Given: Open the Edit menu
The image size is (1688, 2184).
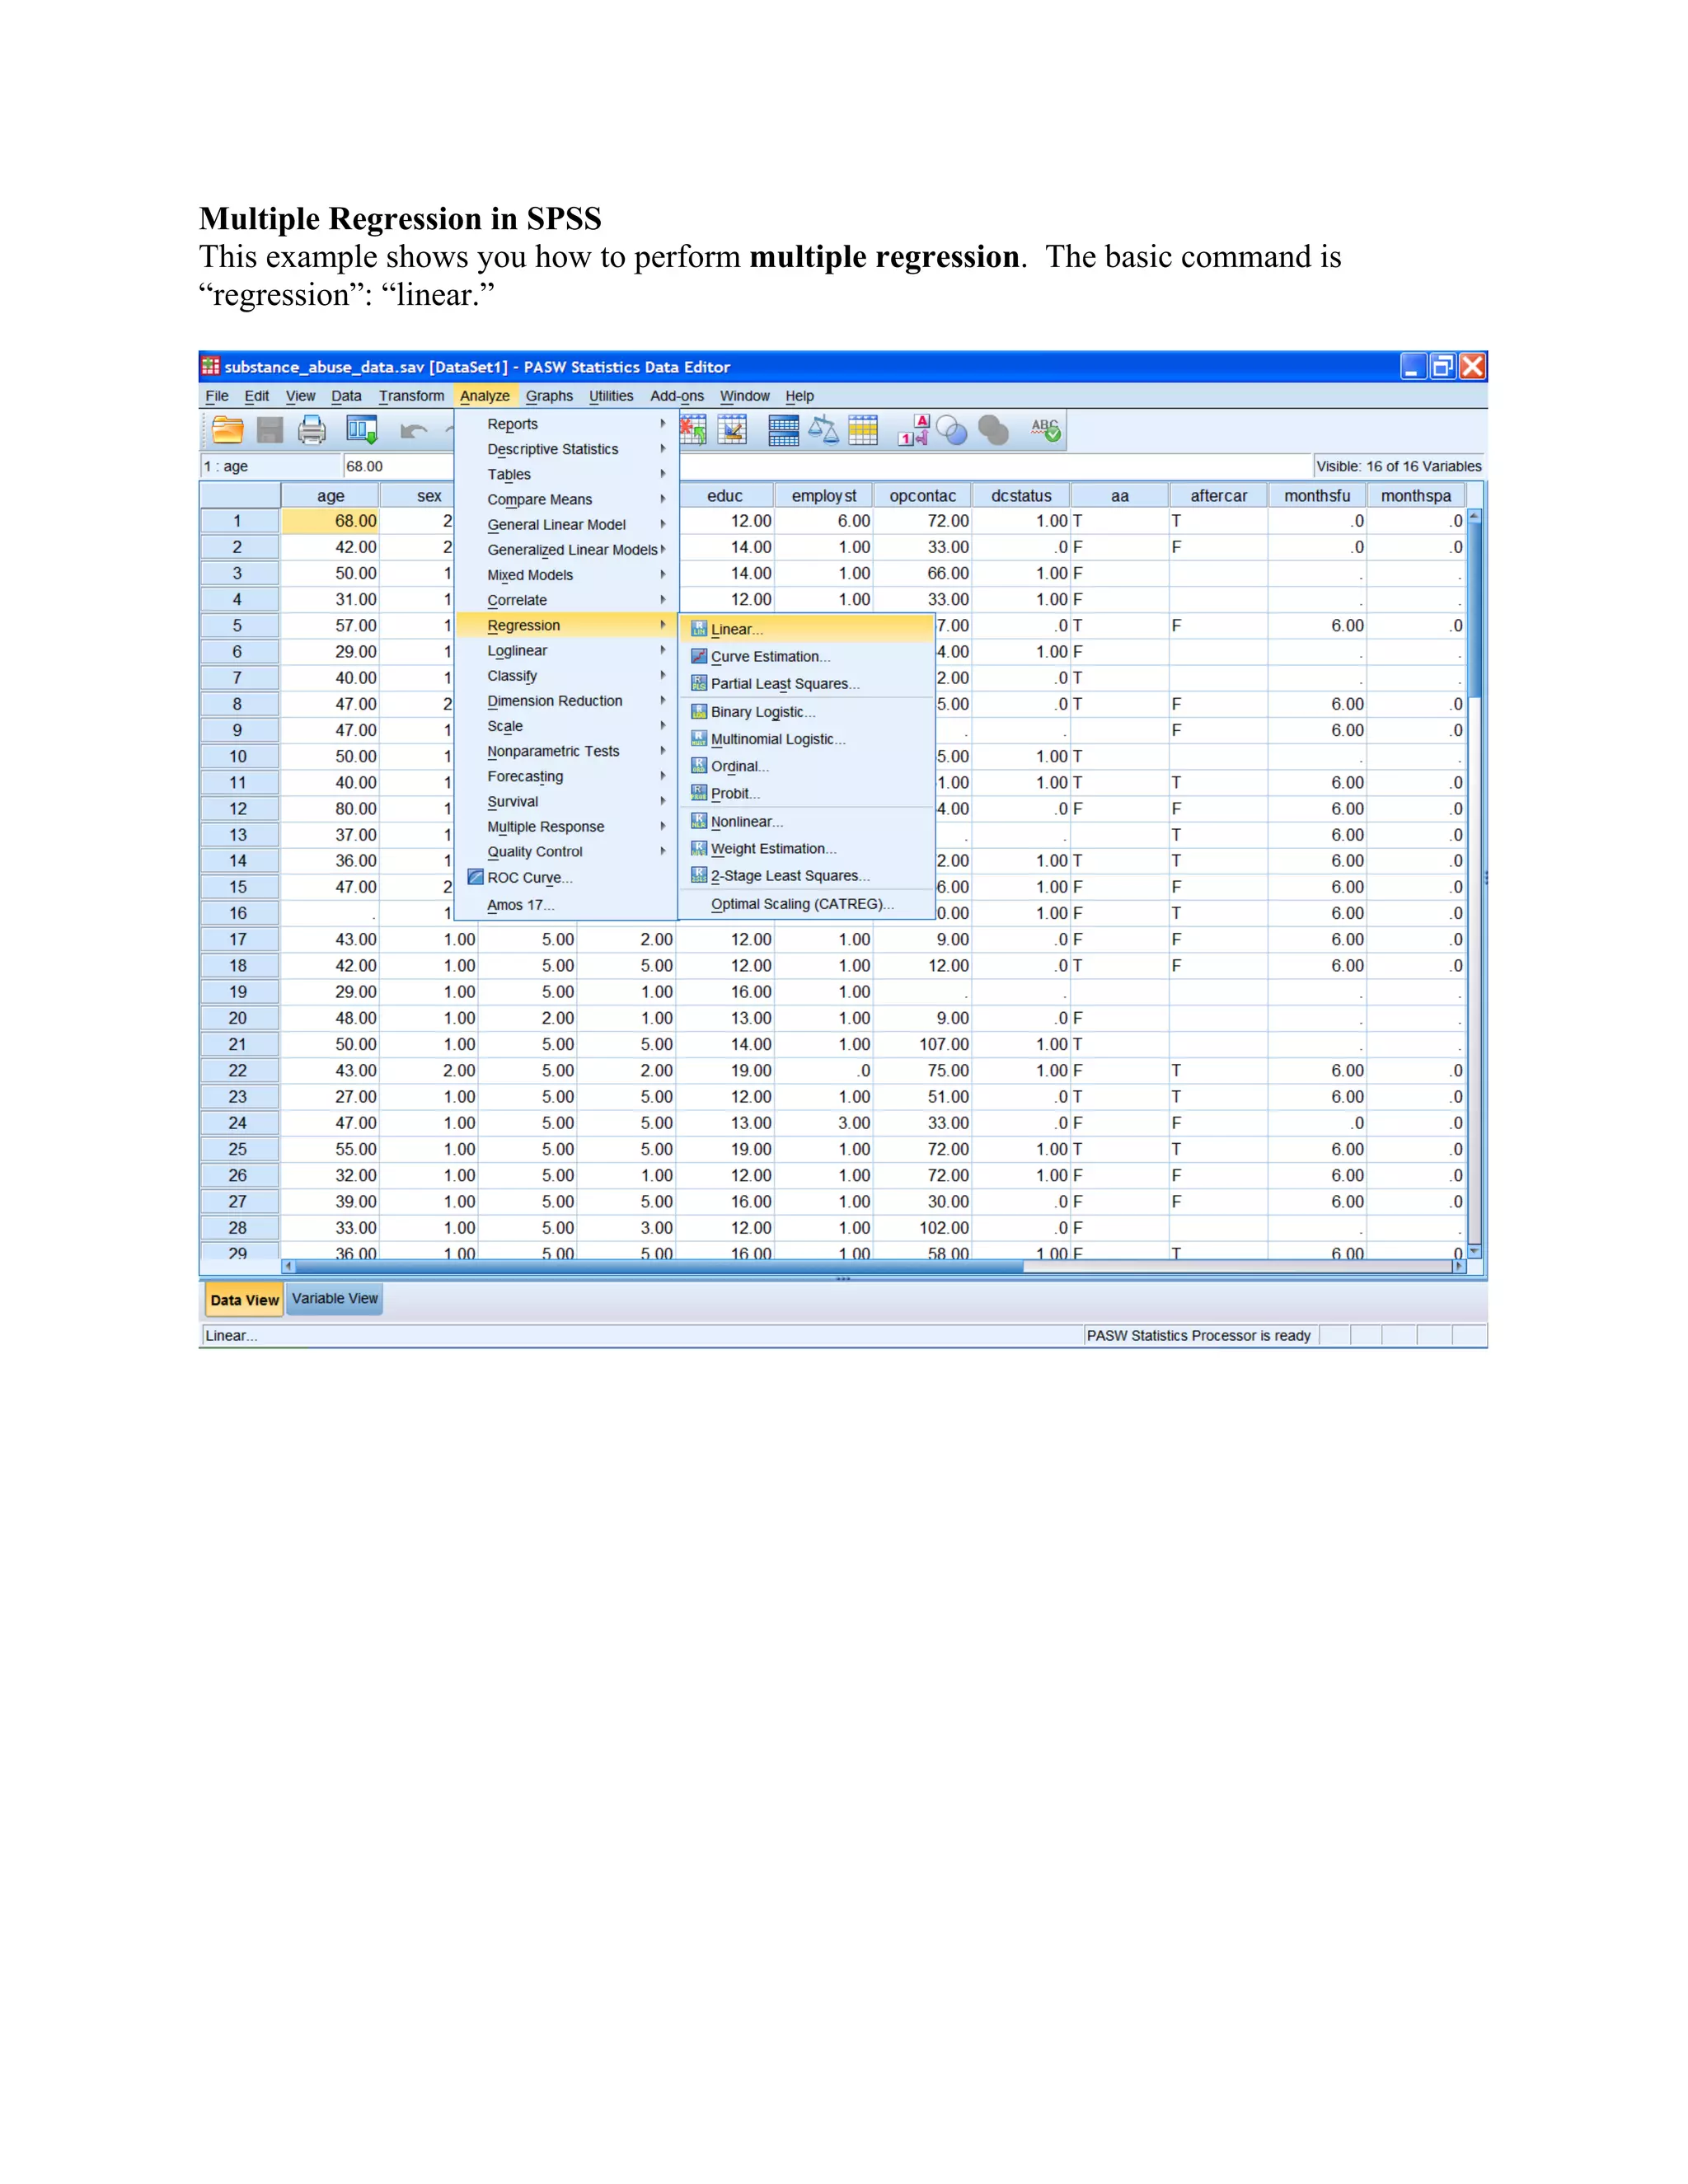Looking at the screenshot, I should pyautogui.click(x=256, y=396).
